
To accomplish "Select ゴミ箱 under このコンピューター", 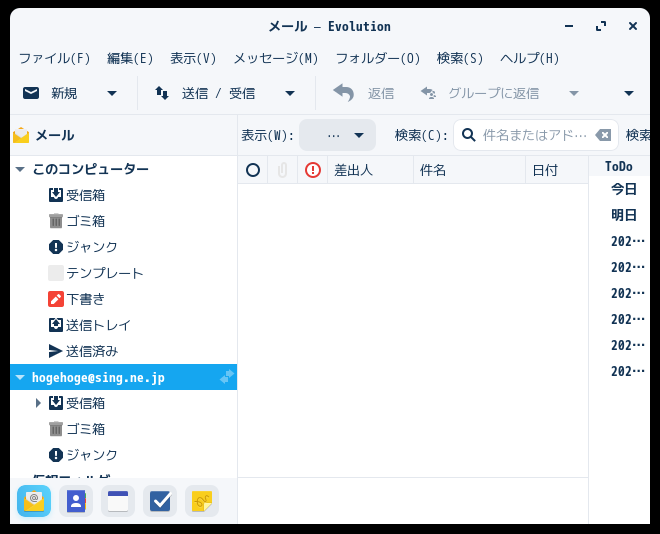I will click(123, 221).
